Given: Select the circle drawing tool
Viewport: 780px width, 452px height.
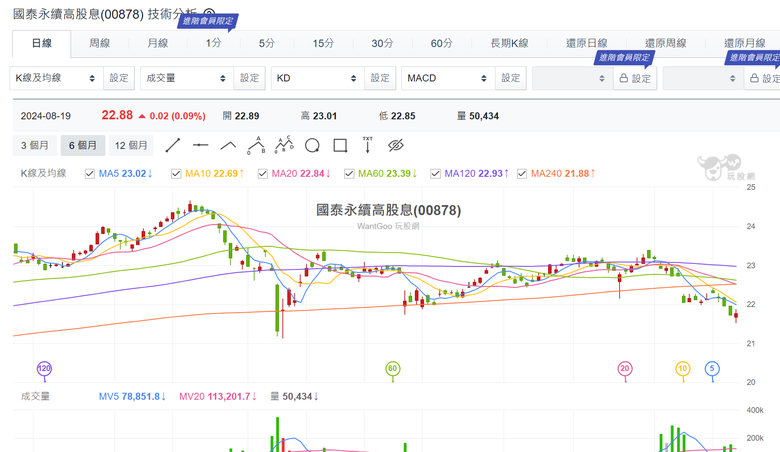Looking at the screenshot, I should [312, 146].
